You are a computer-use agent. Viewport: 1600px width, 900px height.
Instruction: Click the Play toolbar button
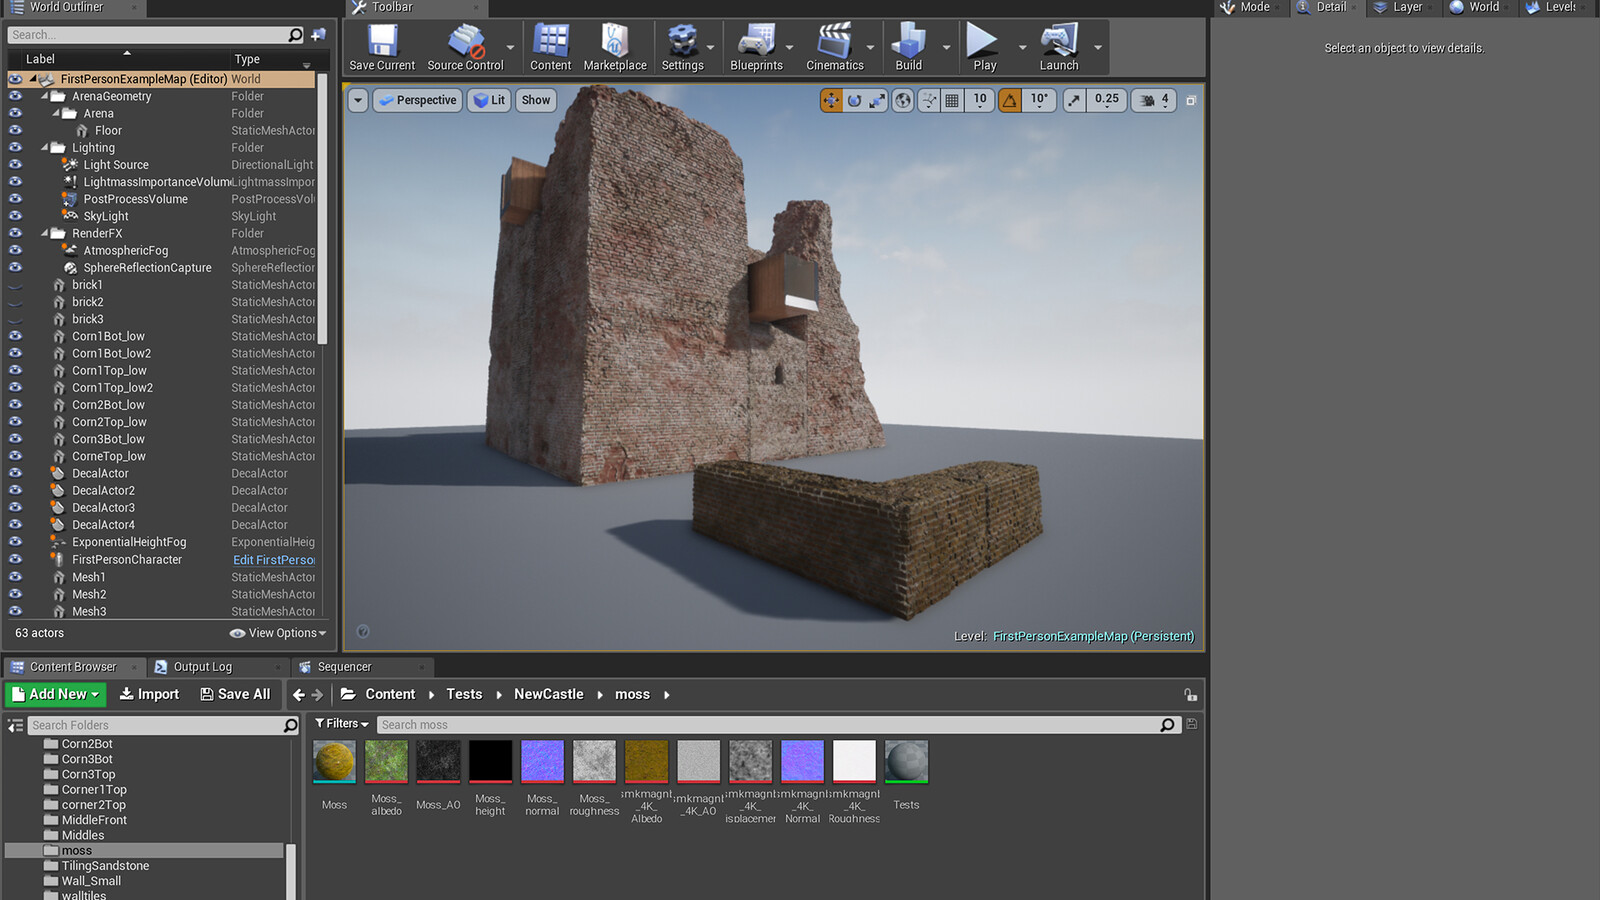coord(984,47)
